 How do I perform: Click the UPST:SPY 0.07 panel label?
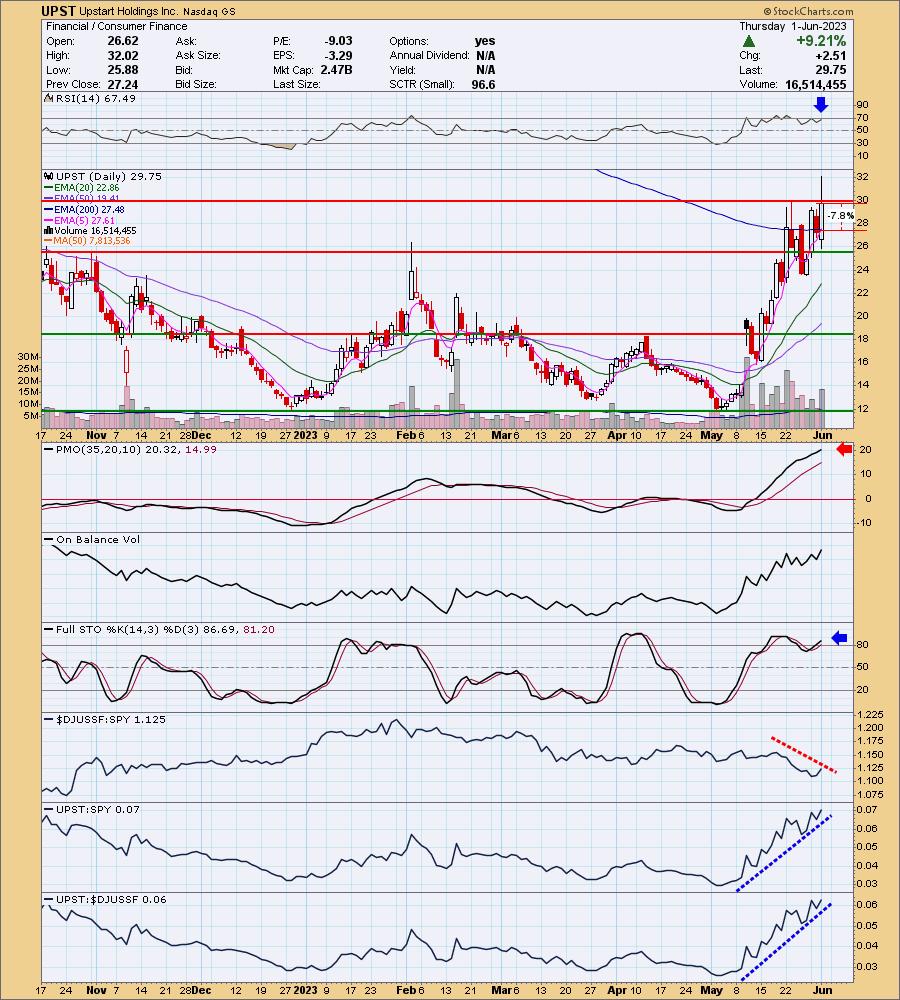click(98, 809)
